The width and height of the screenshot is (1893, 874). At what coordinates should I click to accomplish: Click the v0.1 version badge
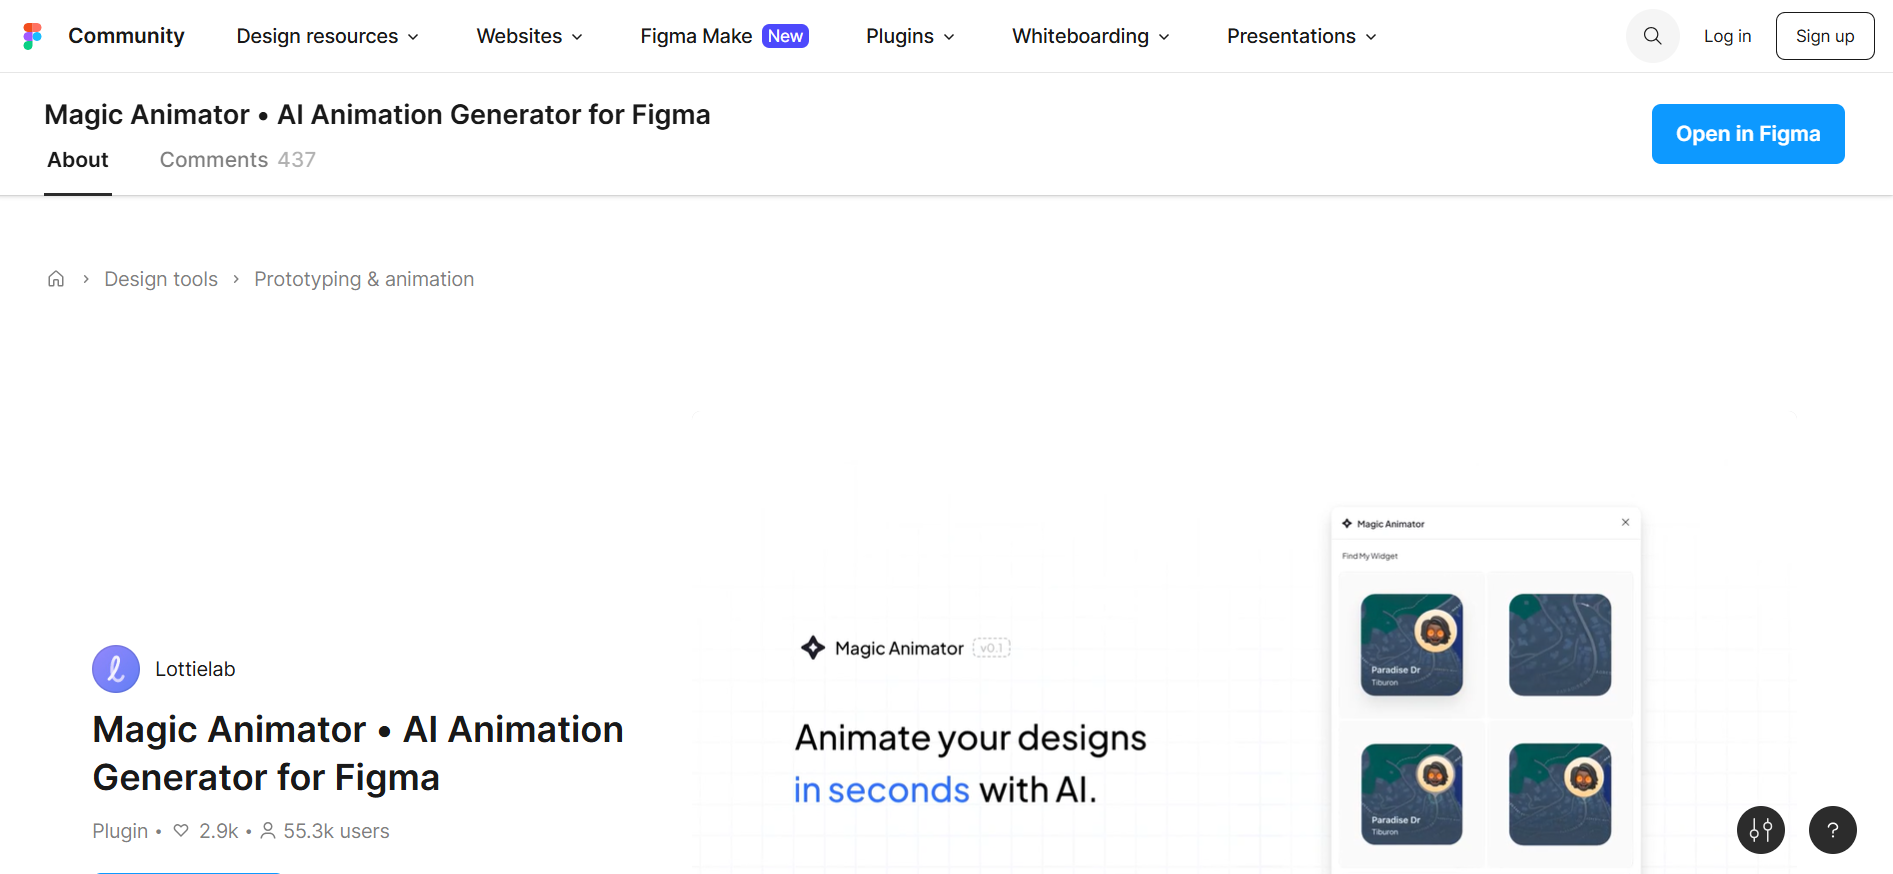click(x=992, y=648)
